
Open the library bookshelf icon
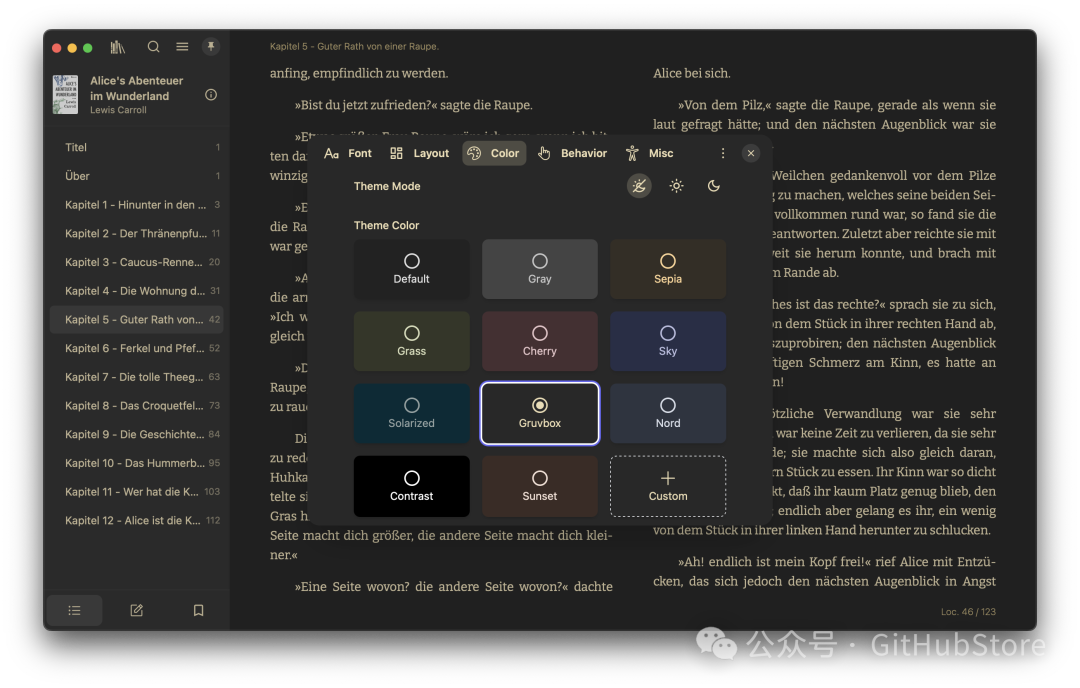tap(118, 47)
